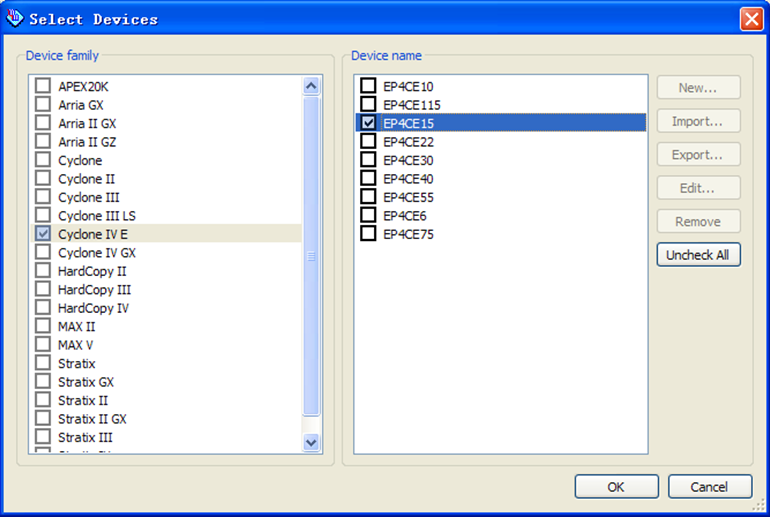Check the EP4CE22 device checkbox
Screen dimensions: 770x517
[368, 141]
